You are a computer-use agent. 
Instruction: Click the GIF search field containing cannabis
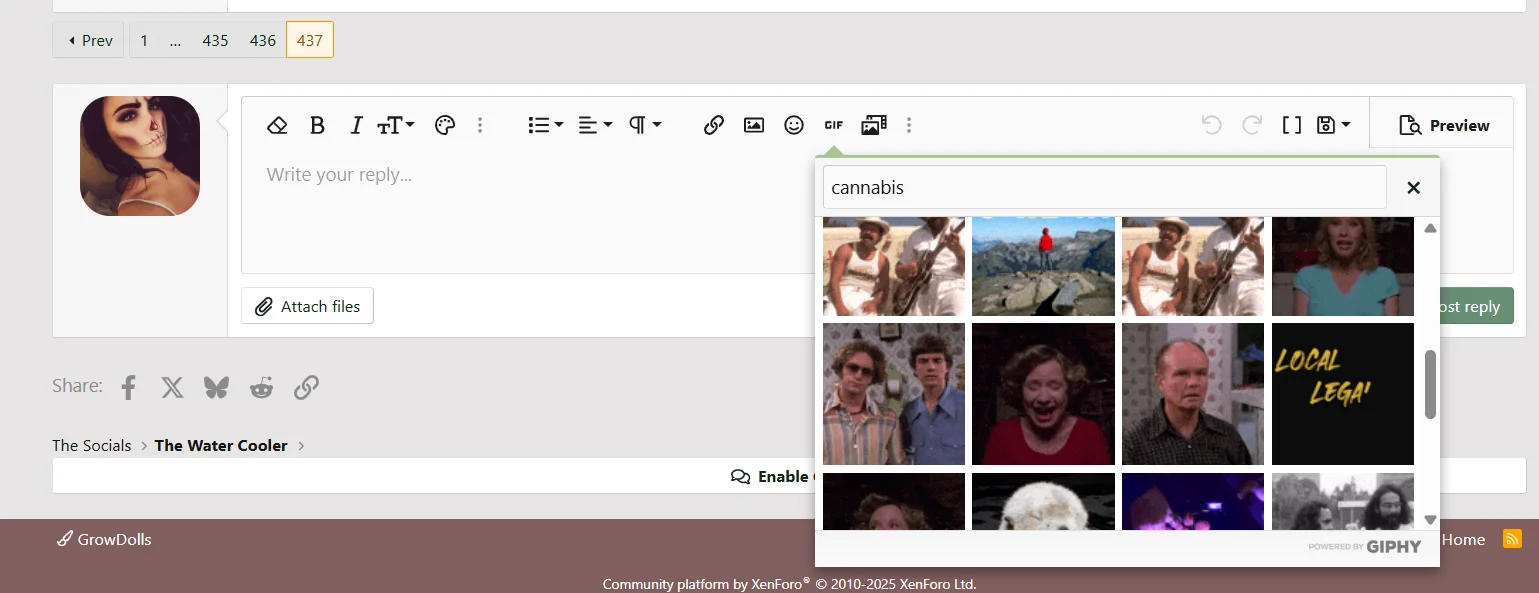tap(1104, 187)
